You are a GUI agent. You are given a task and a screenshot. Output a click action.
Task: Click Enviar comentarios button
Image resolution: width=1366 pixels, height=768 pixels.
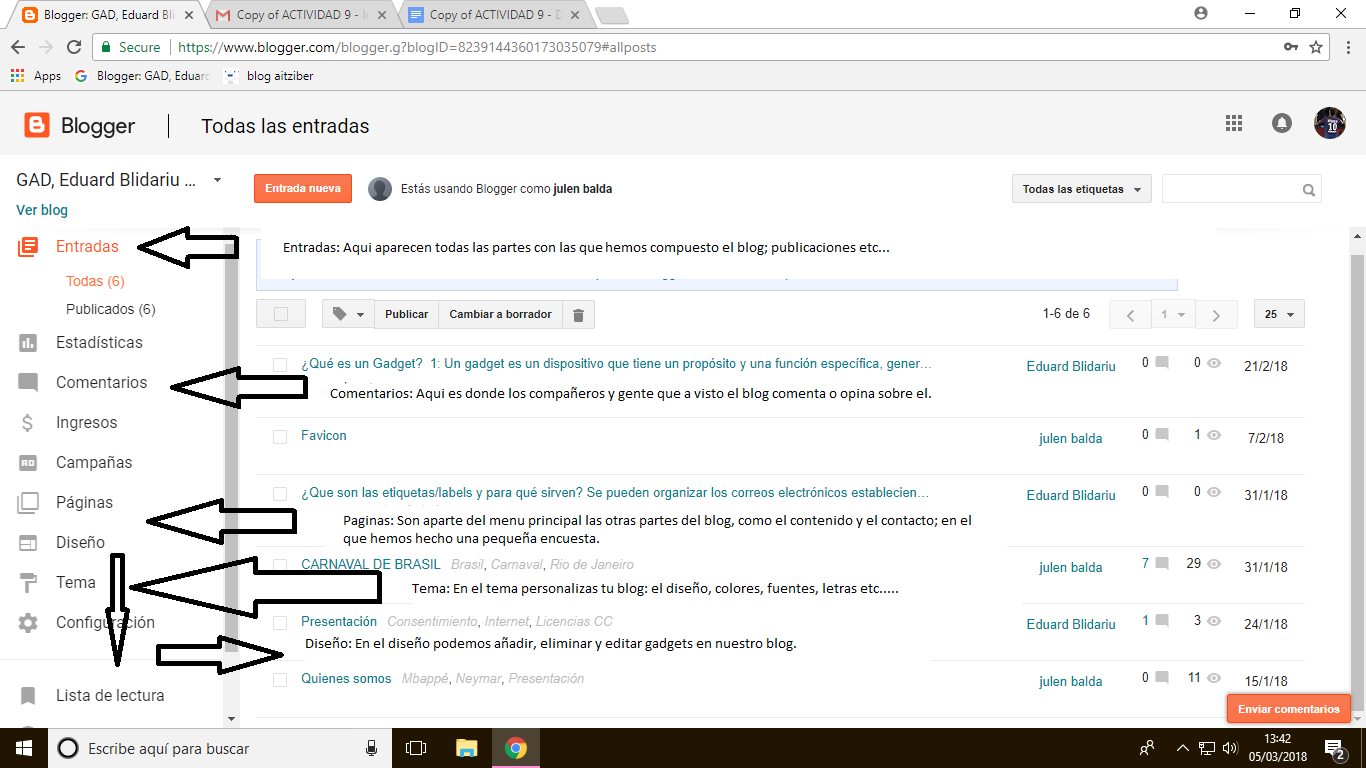coord(1289,709)
